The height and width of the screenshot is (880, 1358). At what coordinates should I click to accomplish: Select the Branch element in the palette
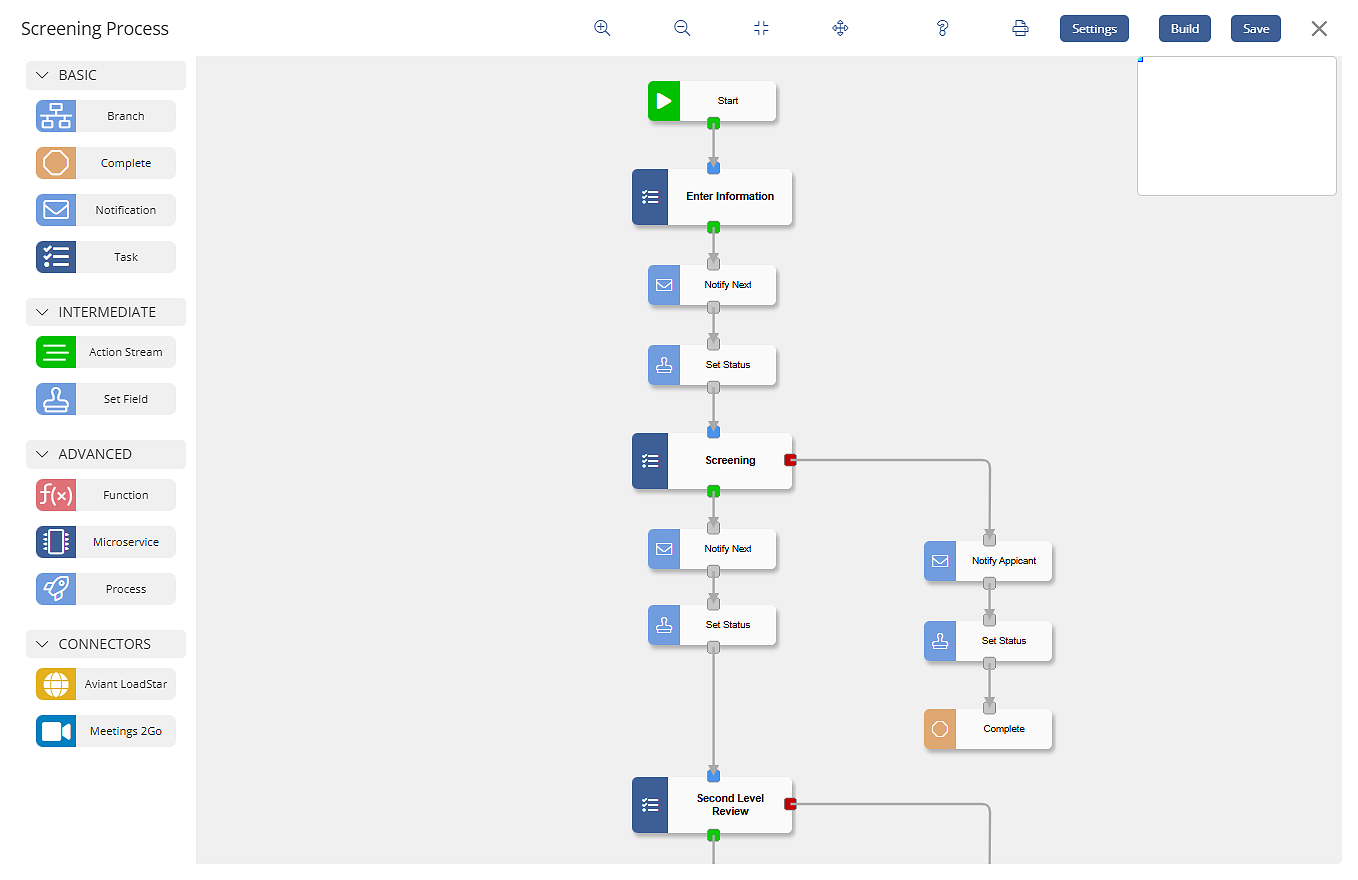point(106,116)
